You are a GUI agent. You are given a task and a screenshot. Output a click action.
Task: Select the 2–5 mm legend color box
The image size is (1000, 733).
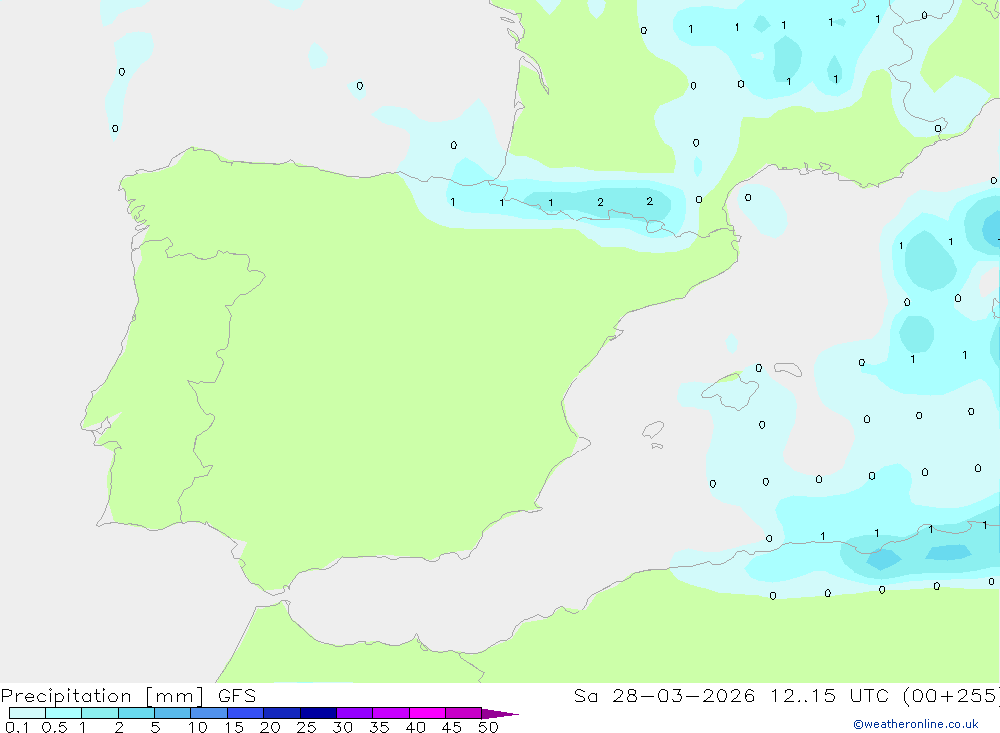[136, 713]
